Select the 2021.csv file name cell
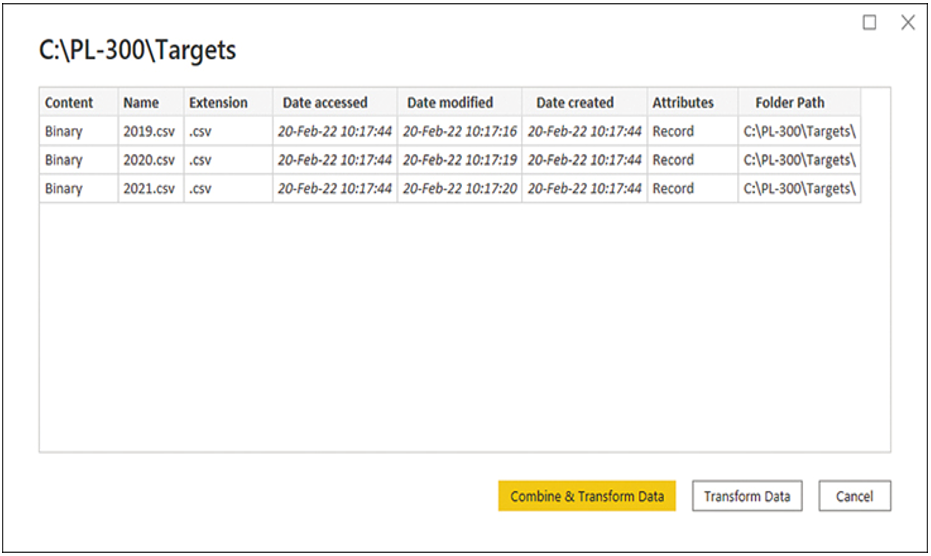 (x=151, y=188)
